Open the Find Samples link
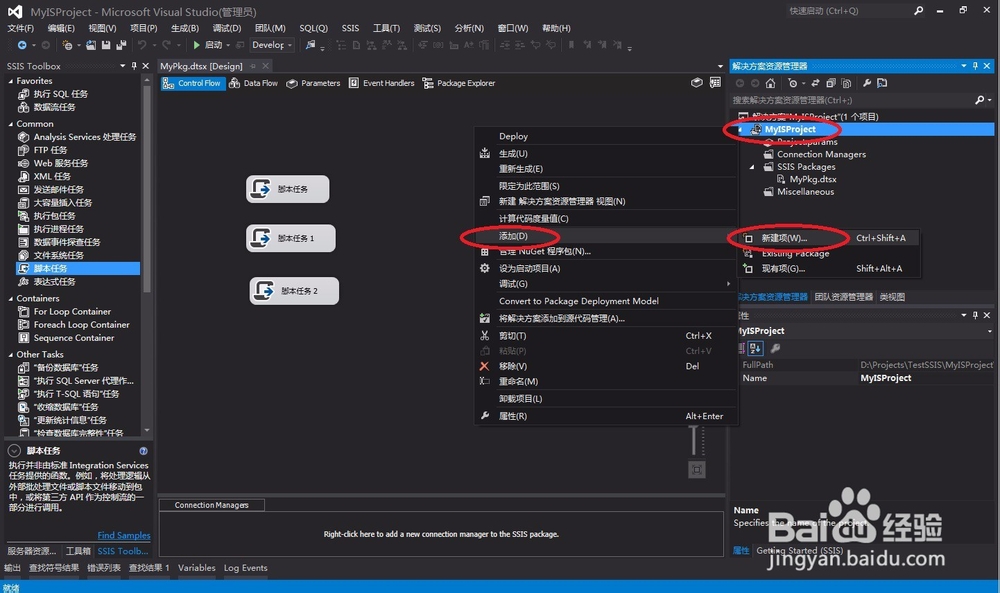The height and width of the screenshot is (593, 1000). [124, 535]
